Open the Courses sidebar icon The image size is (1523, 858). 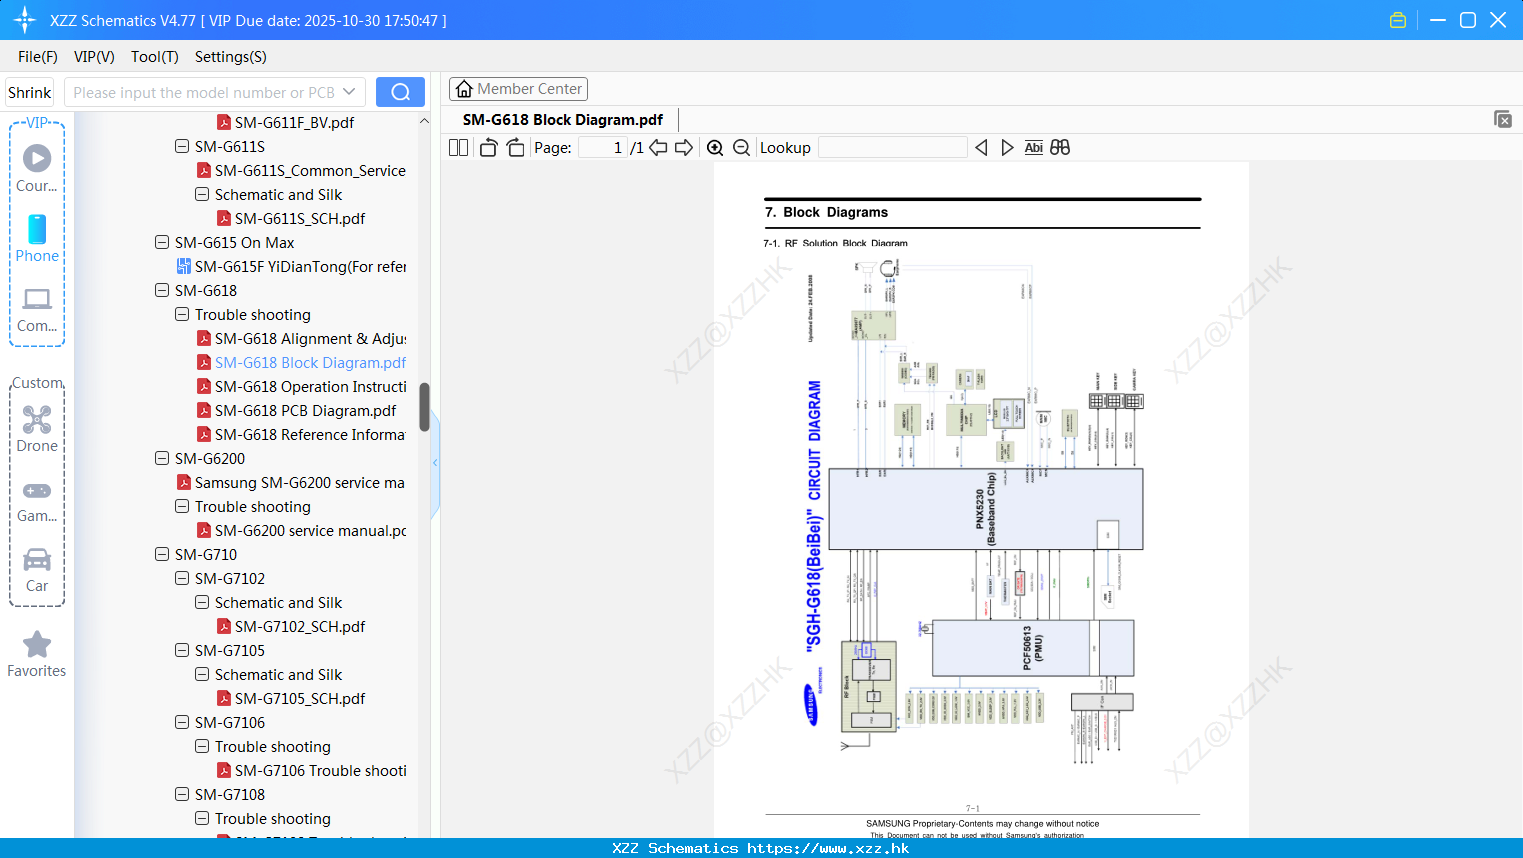pos(37,168)
